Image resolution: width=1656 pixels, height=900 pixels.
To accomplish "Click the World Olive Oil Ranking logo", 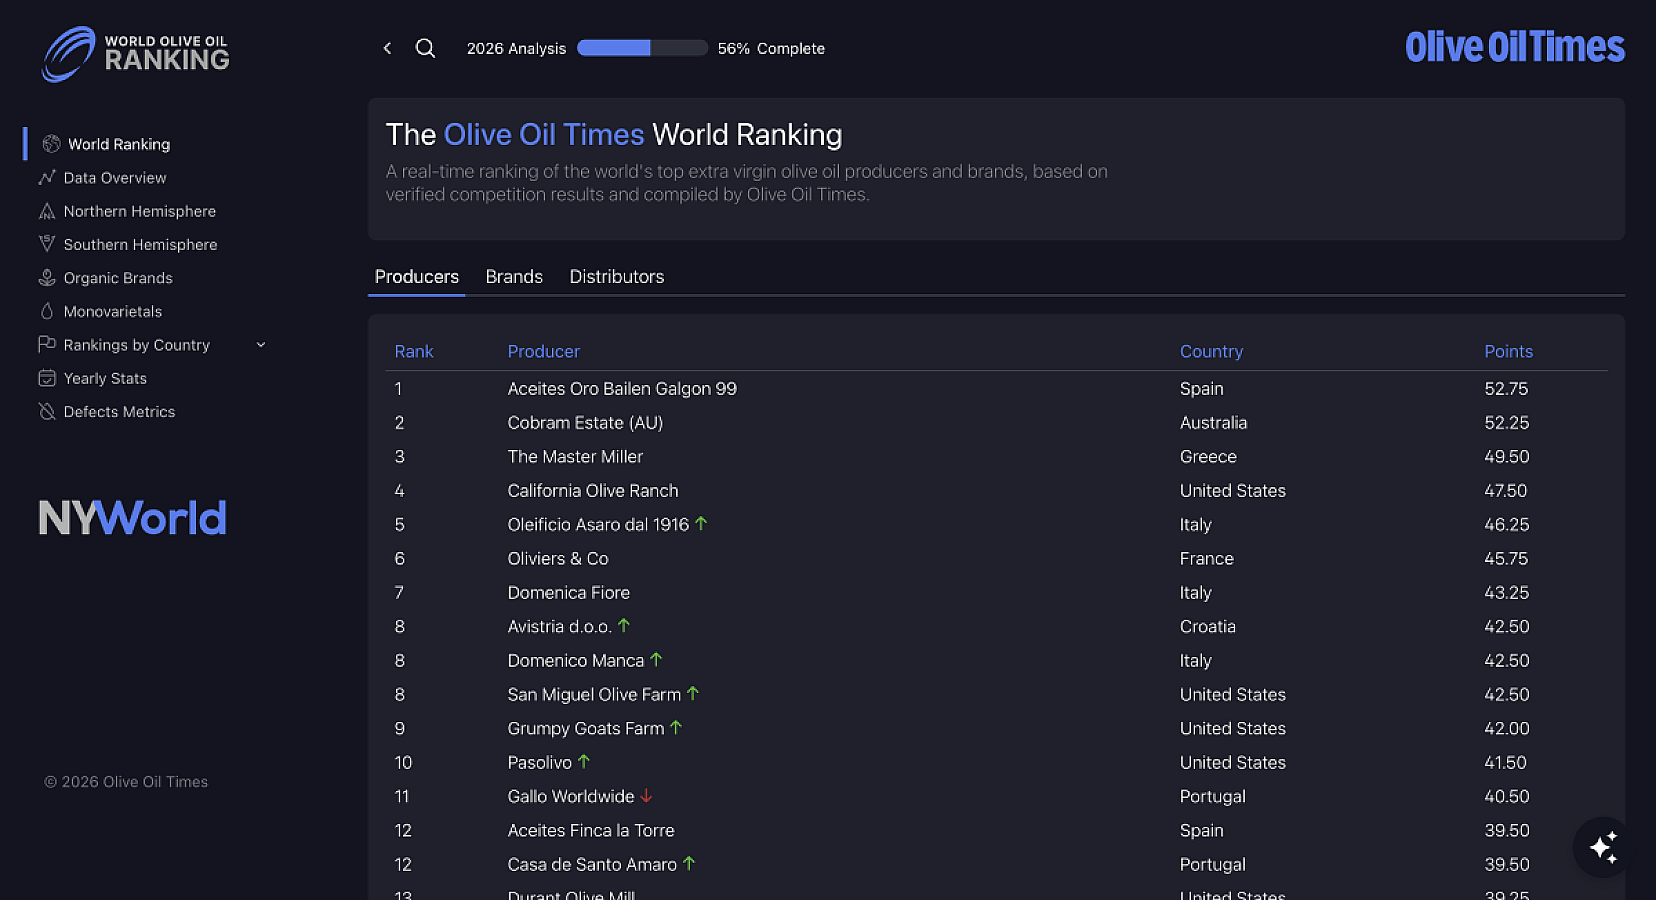I will (x=136, y=54).
